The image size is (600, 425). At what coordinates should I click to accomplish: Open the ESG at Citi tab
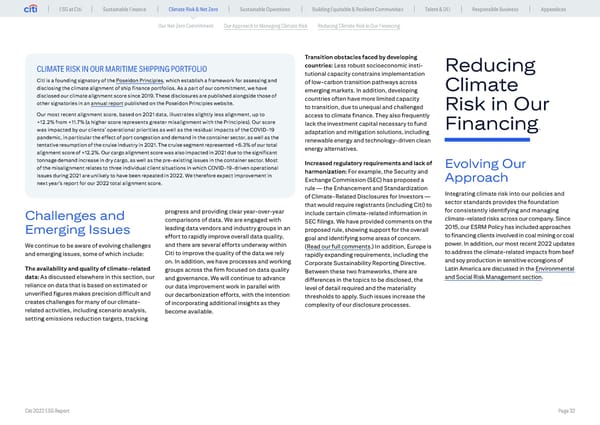pyautogui.click(x=71, y=9)
